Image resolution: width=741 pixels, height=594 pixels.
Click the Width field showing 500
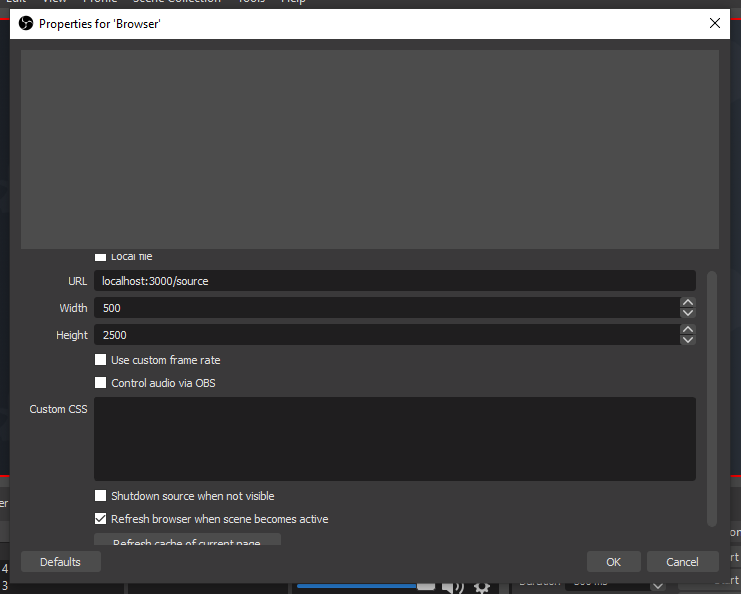click(387, 308)
